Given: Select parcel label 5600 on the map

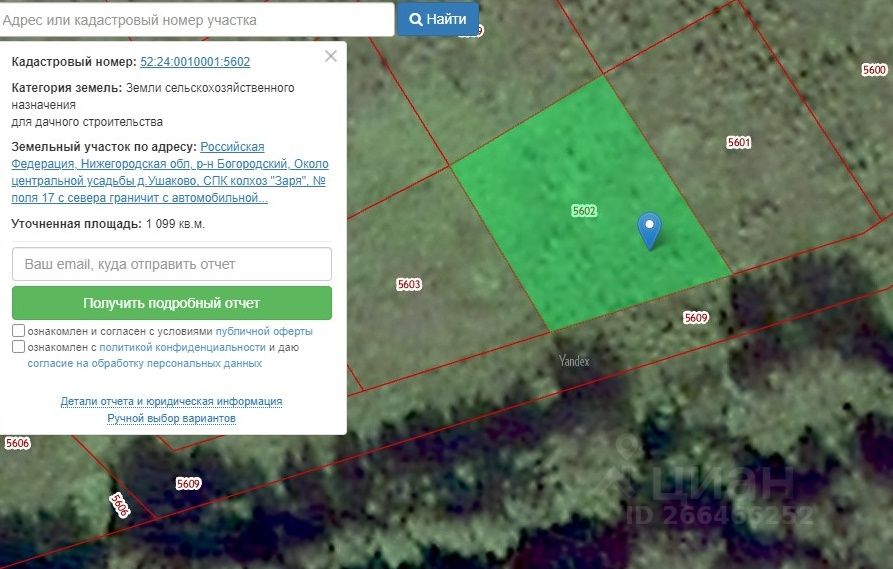Looking at the screenshot, I should 874,69.
